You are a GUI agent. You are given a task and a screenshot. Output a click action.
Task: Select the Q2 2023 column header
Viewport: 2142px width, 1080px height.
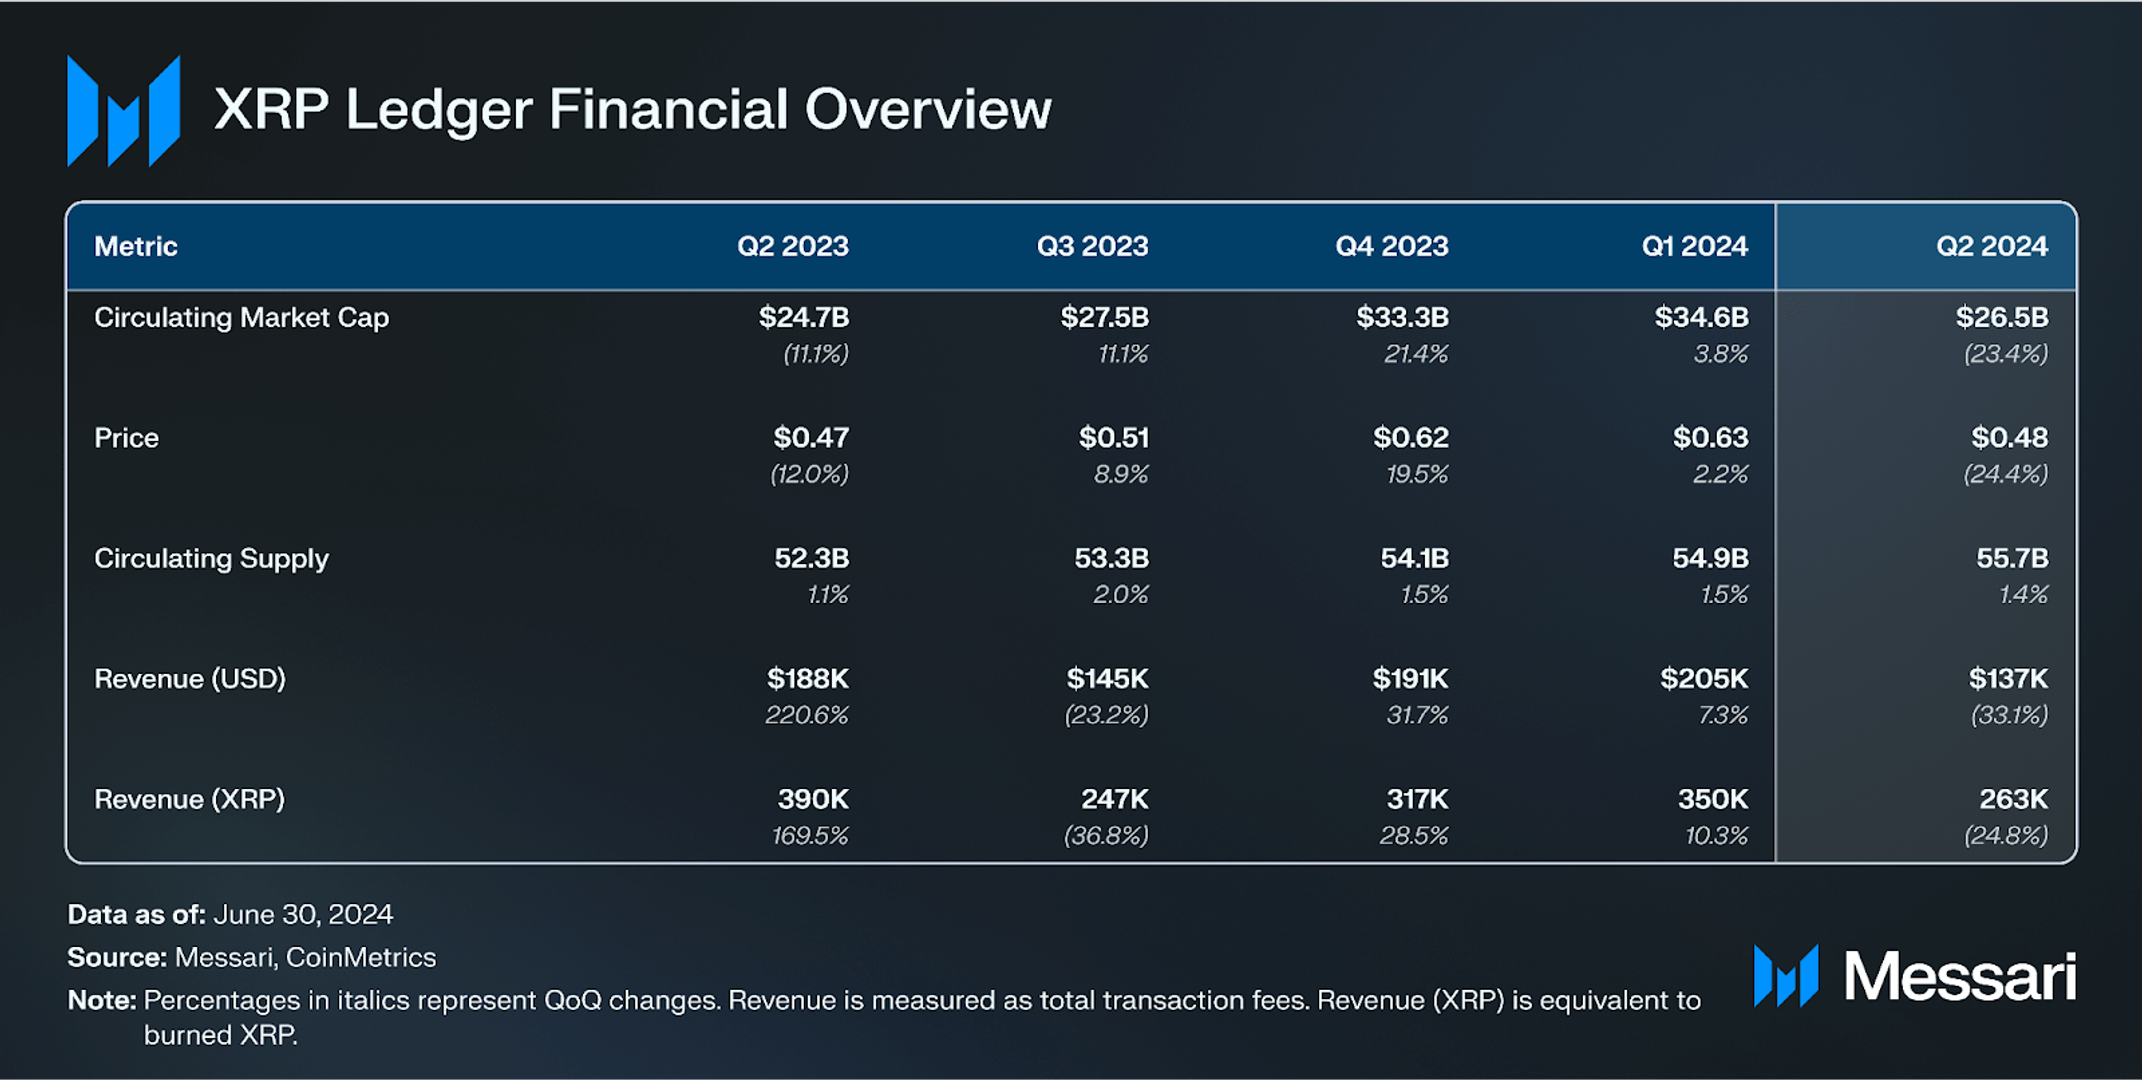(x=792, y=246)
